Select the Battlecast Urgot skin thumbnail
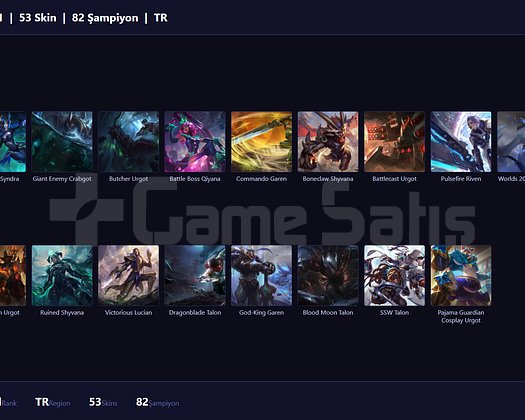This screenshot has width=525, height=420. [x=394, y=142]
